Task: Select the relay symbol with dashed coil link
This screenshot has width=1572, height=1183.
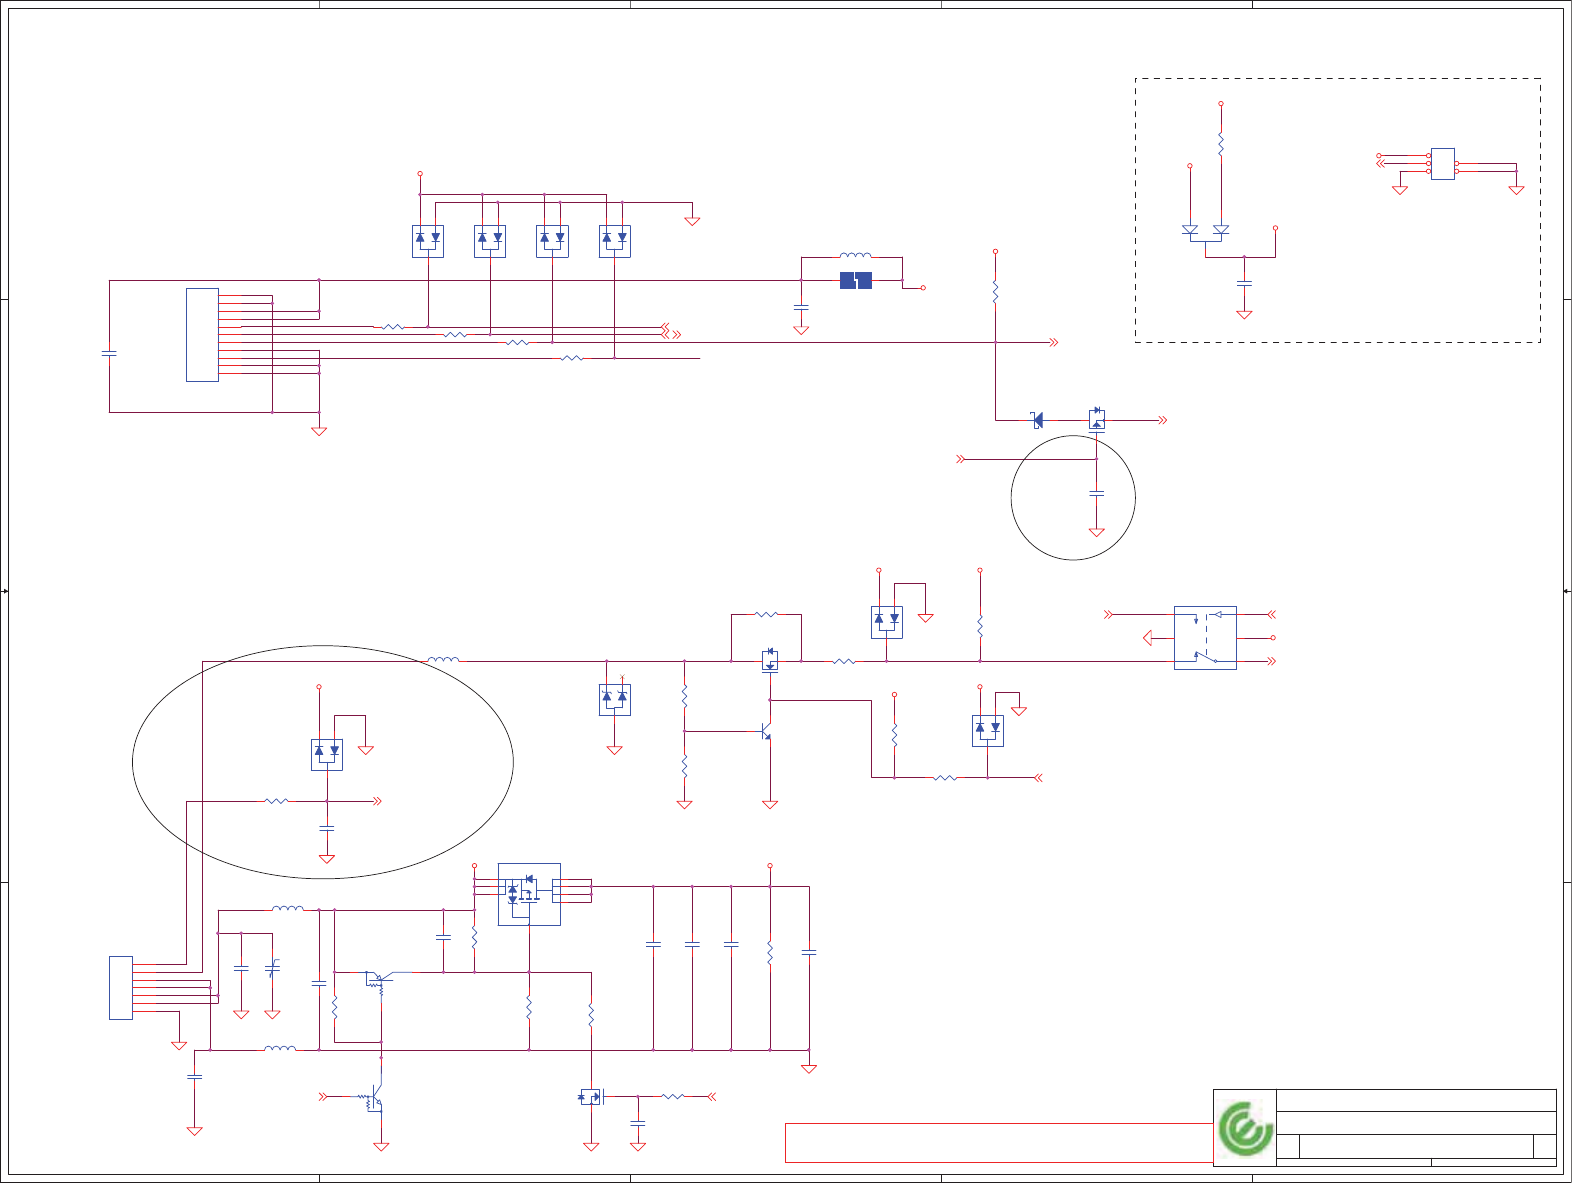Action: (1205, 638)
